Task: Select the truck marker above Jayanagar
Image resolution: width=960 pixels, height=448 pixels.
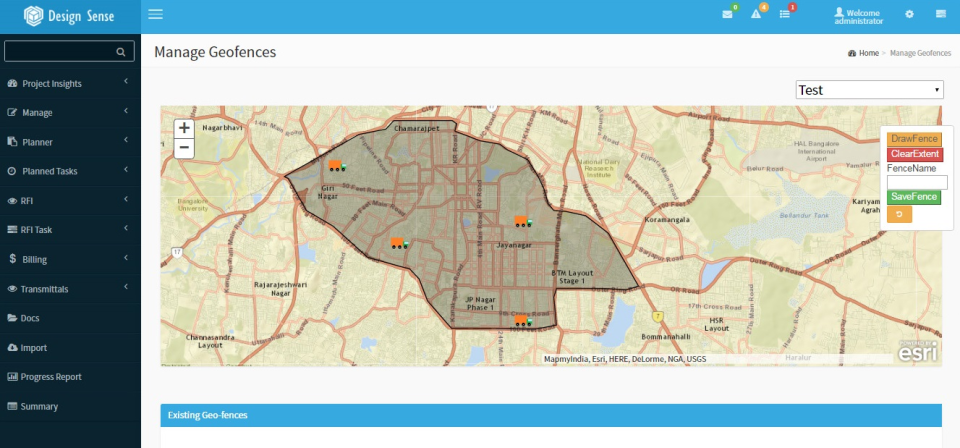Action: click(x=523, y=222)
